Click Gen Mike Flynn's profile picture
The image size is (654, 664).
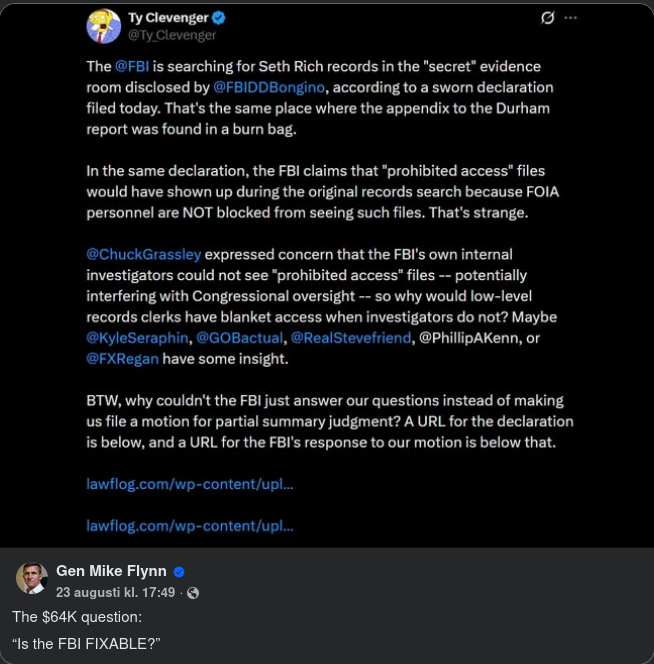coord(32,579)
